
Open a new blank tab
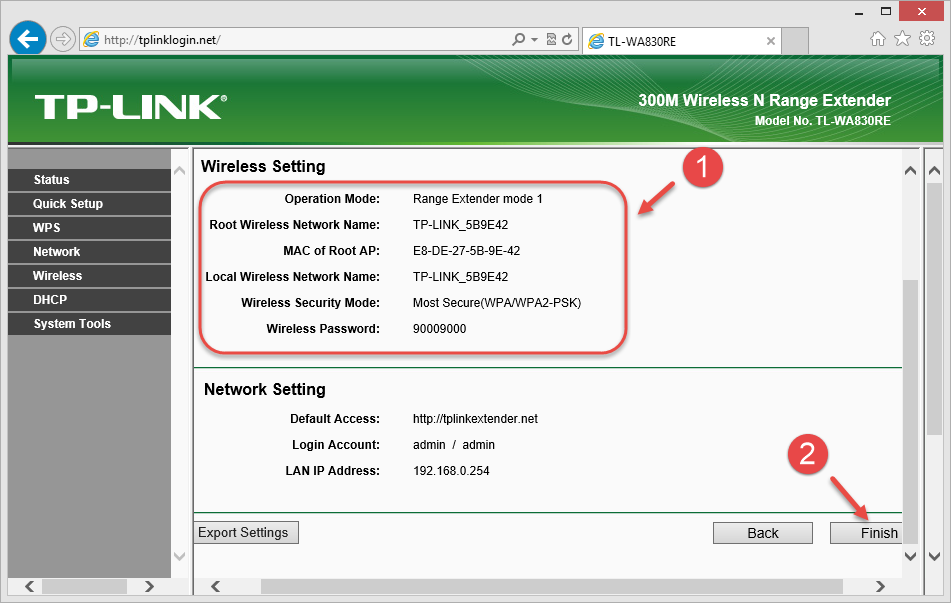click(795, 41)
